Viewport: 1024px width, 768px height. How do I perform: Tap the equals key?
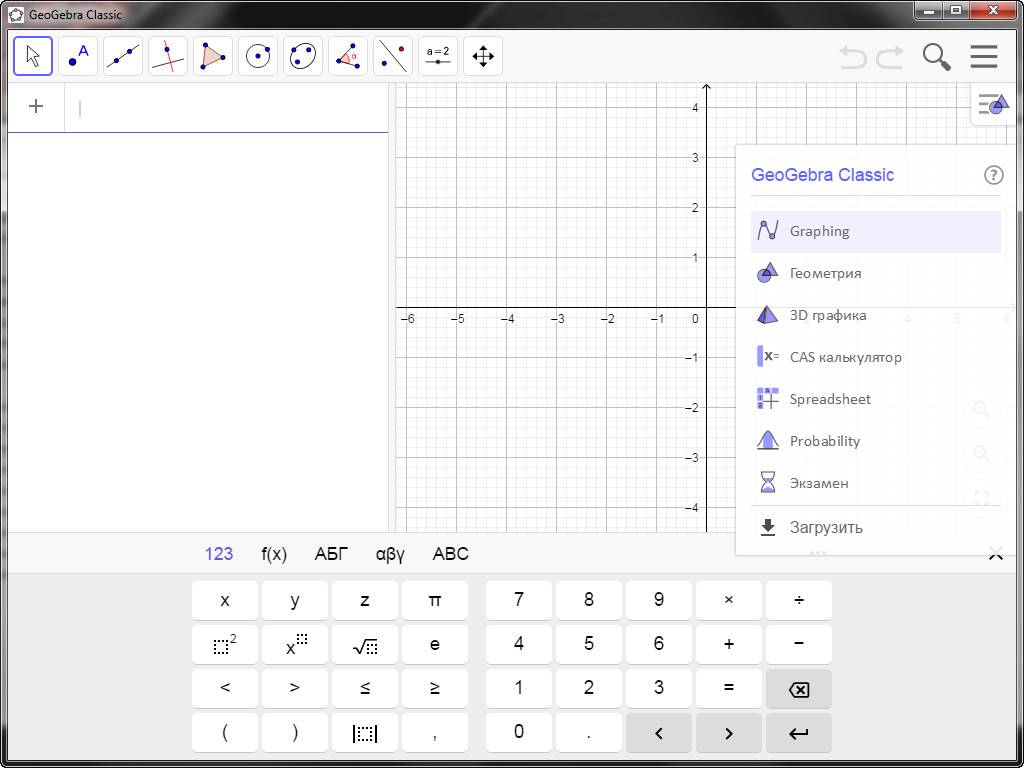[729, 688]
